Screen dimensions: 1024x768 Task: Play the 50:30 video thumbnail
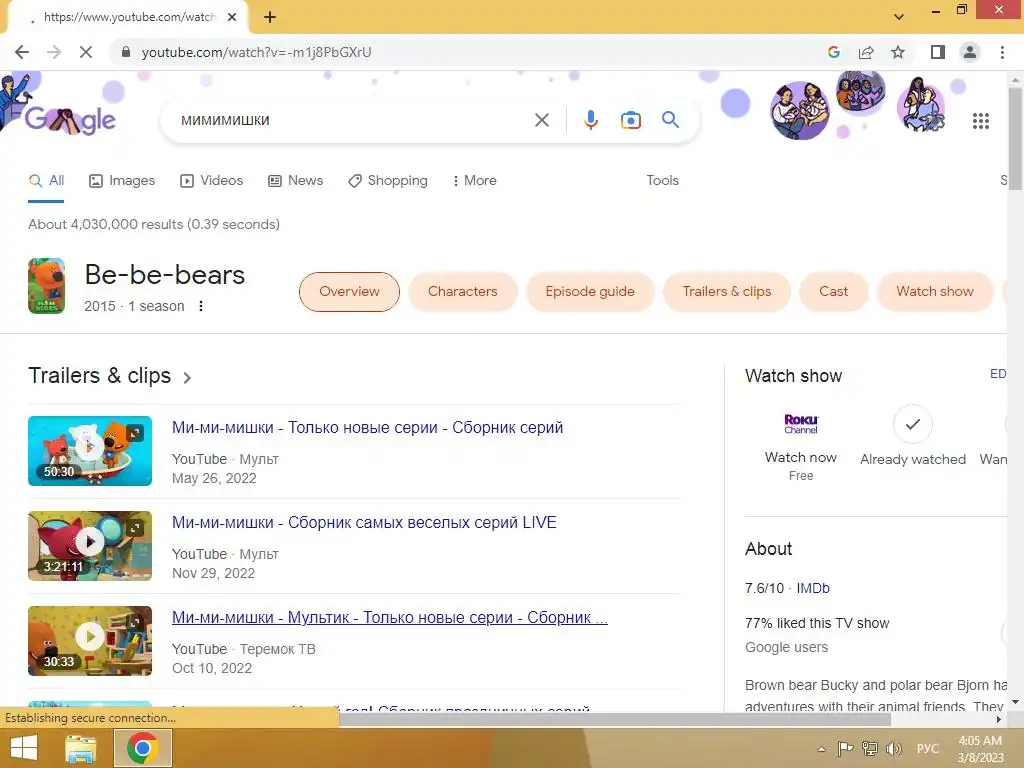pyautogui.click(x=90, y=451)
